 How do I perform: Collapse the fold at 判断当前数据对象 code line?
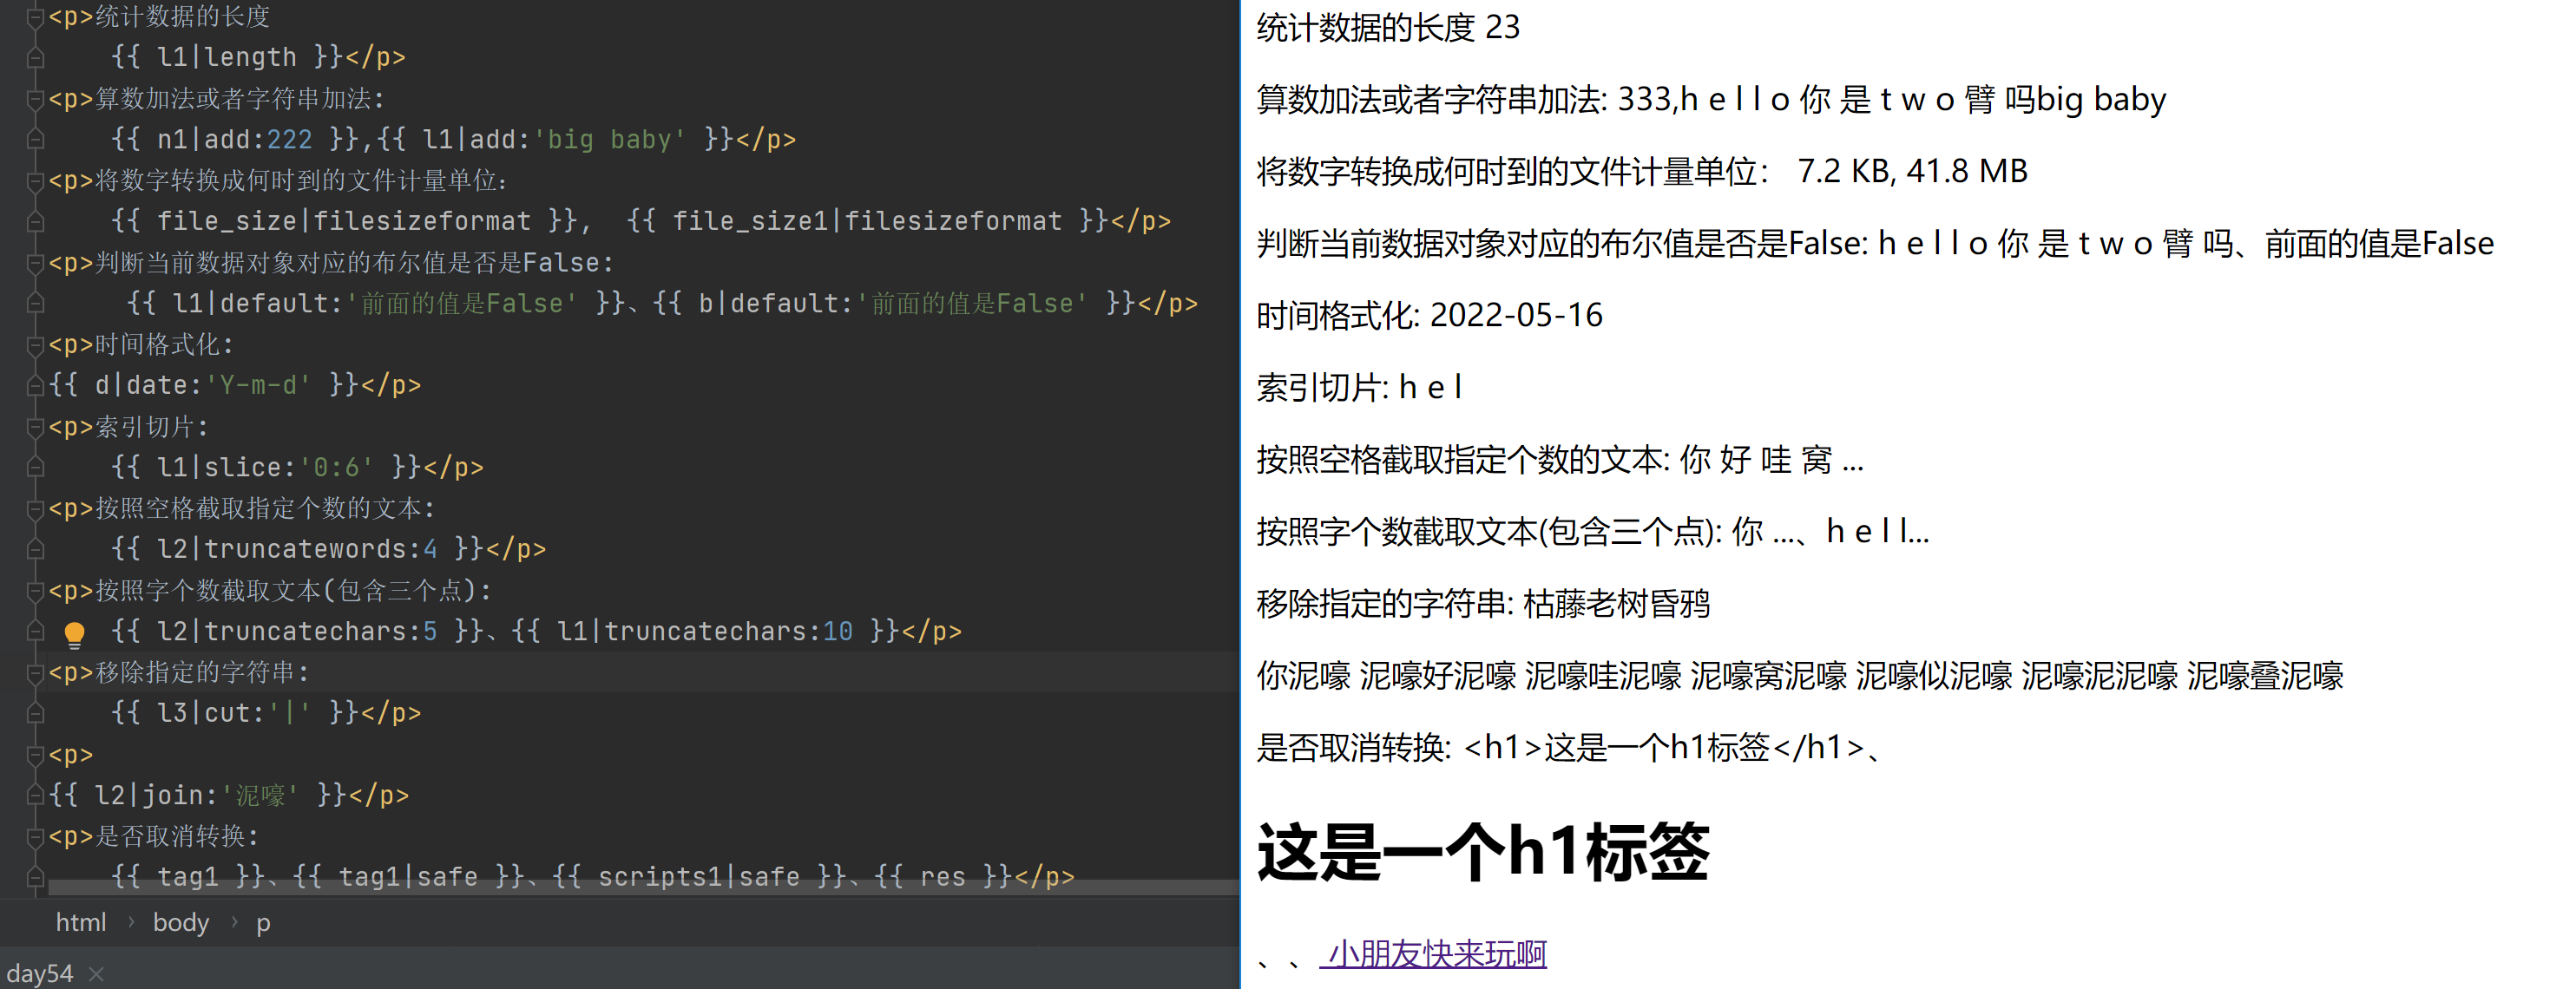[35, 263]
